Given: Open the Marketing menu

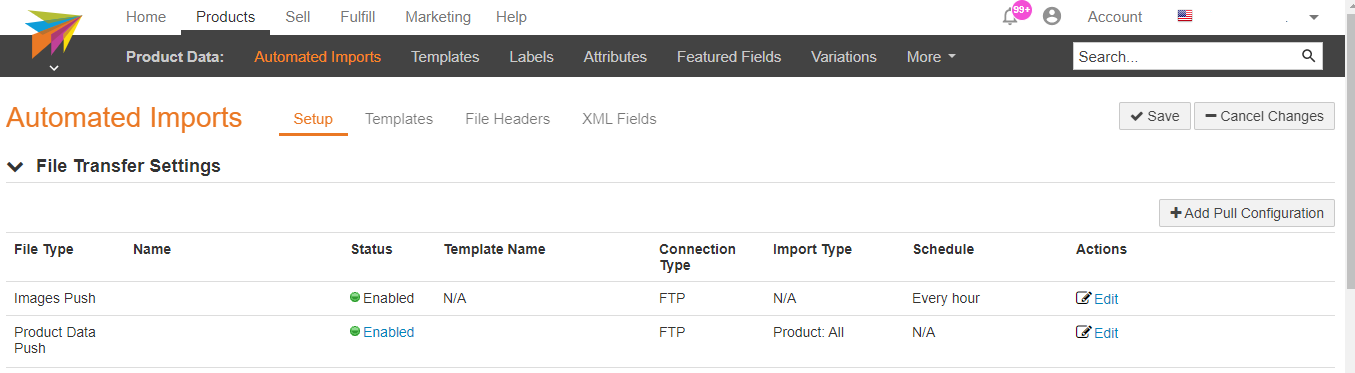Looking at the screenshot, I should pos(438,17).
